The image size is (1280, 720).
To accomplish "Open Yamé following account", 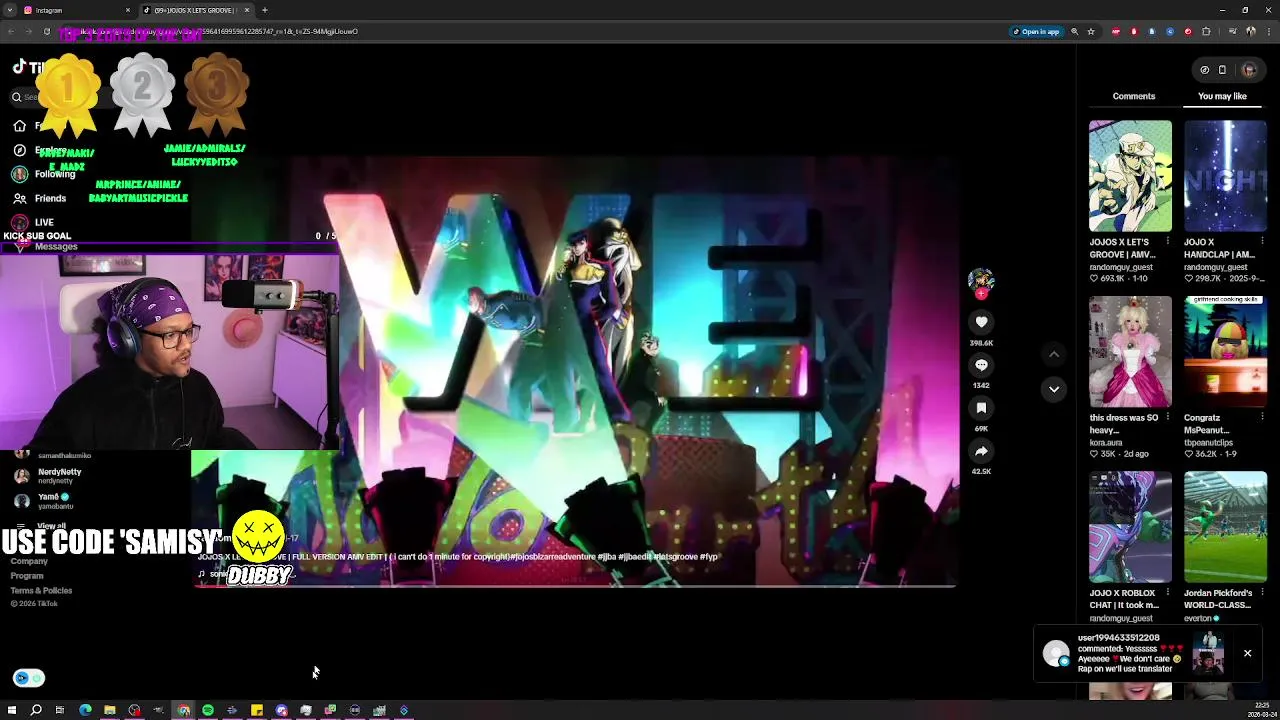I will [x=45, y=500].
